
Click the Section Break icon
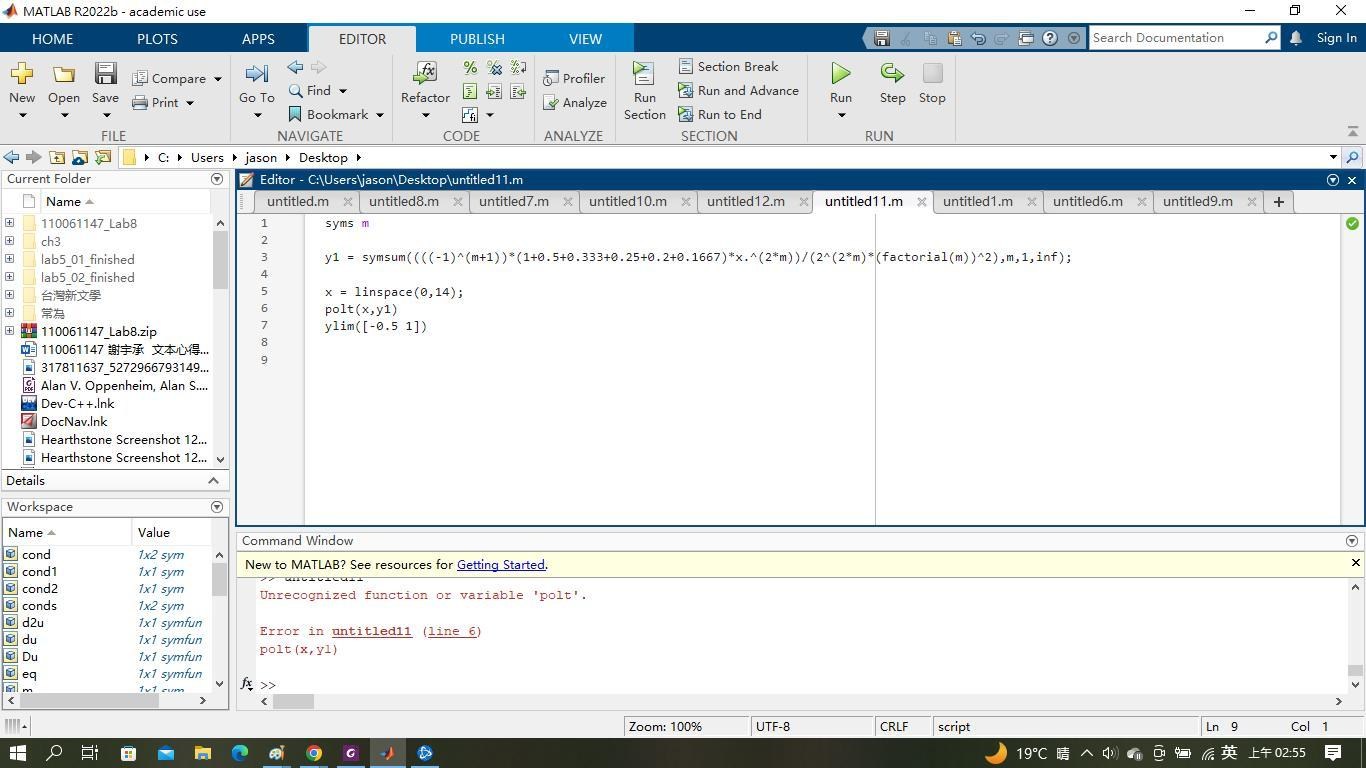click(686, 65)
